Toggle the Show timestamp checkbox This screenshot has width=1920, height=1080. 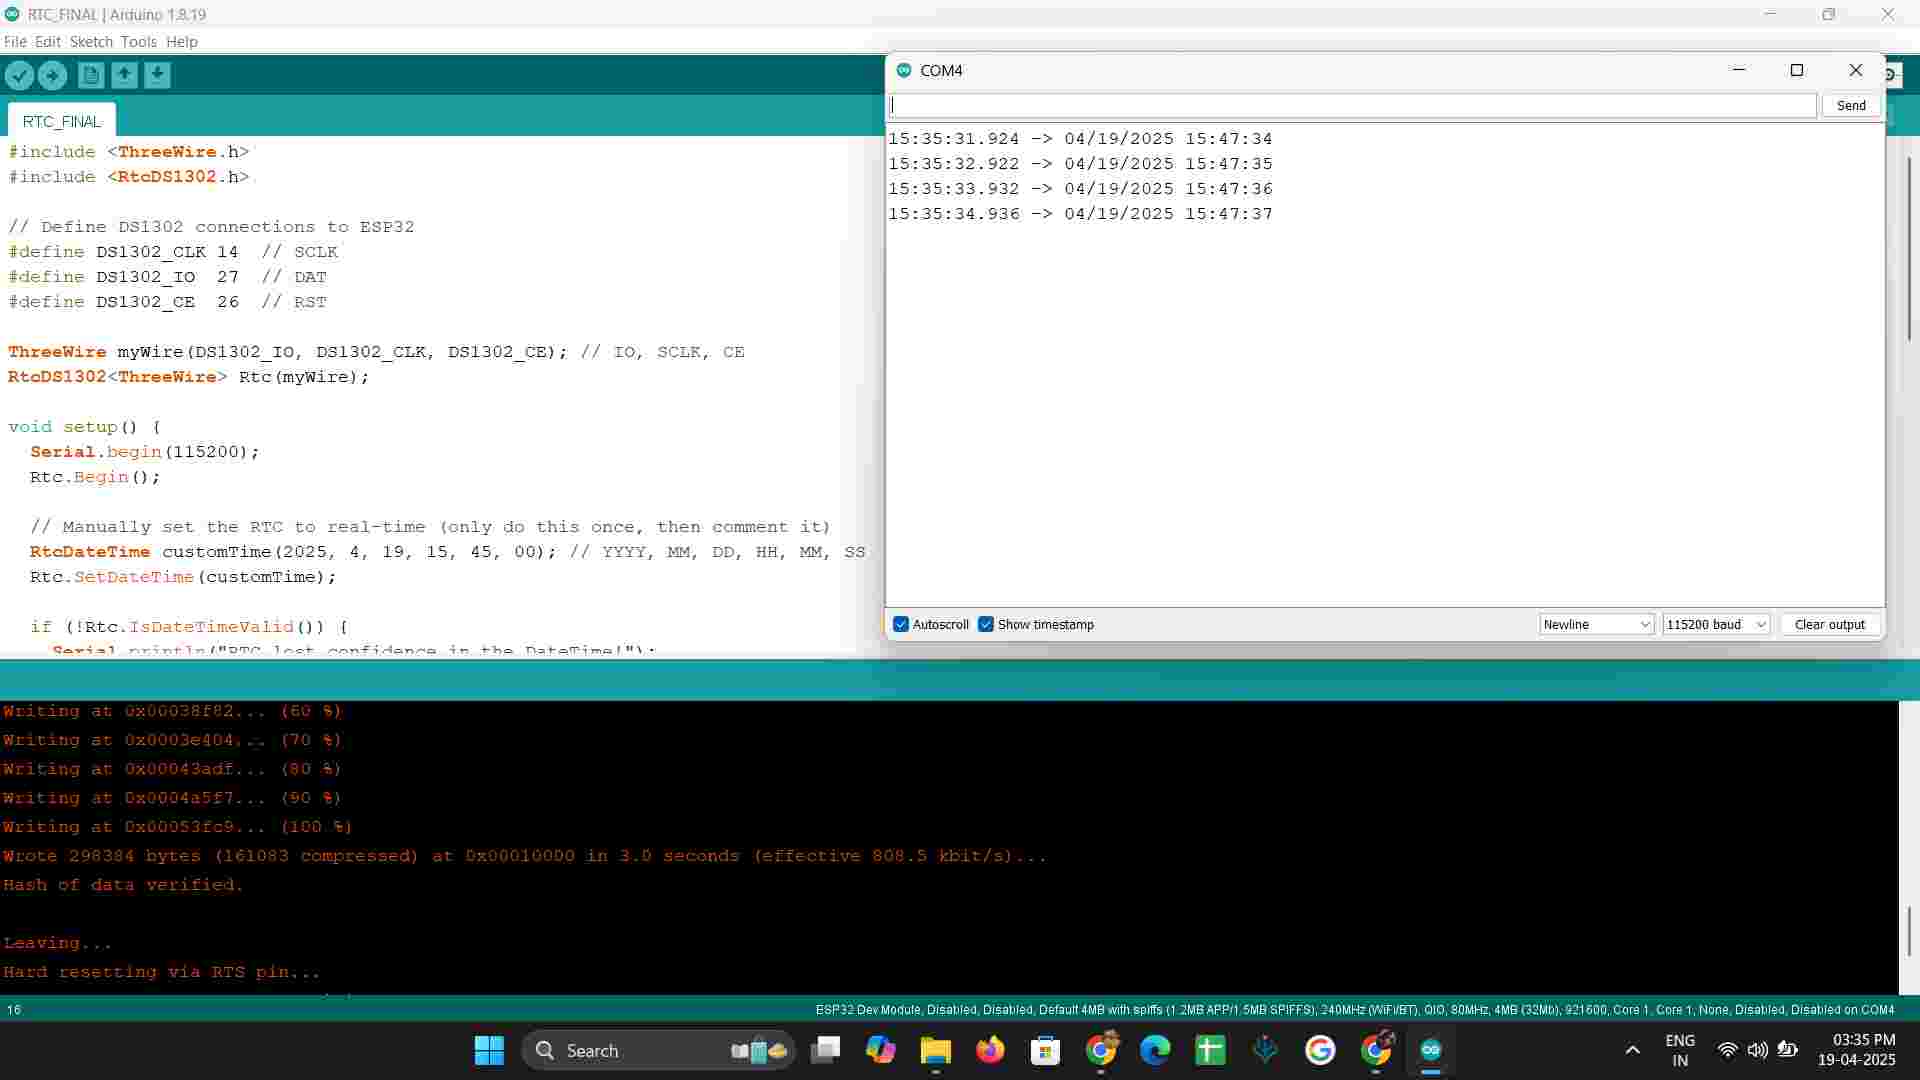click(986, 624)
